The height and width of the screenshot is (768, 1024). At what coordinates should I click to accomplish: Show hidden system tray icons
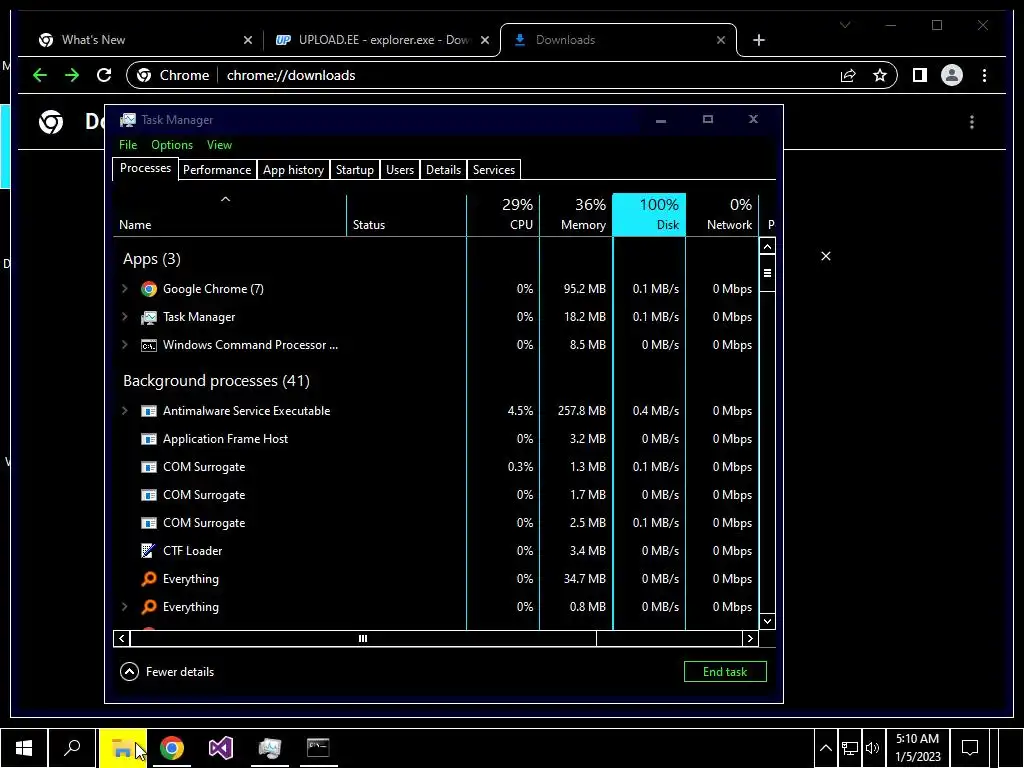coord(825,748)
